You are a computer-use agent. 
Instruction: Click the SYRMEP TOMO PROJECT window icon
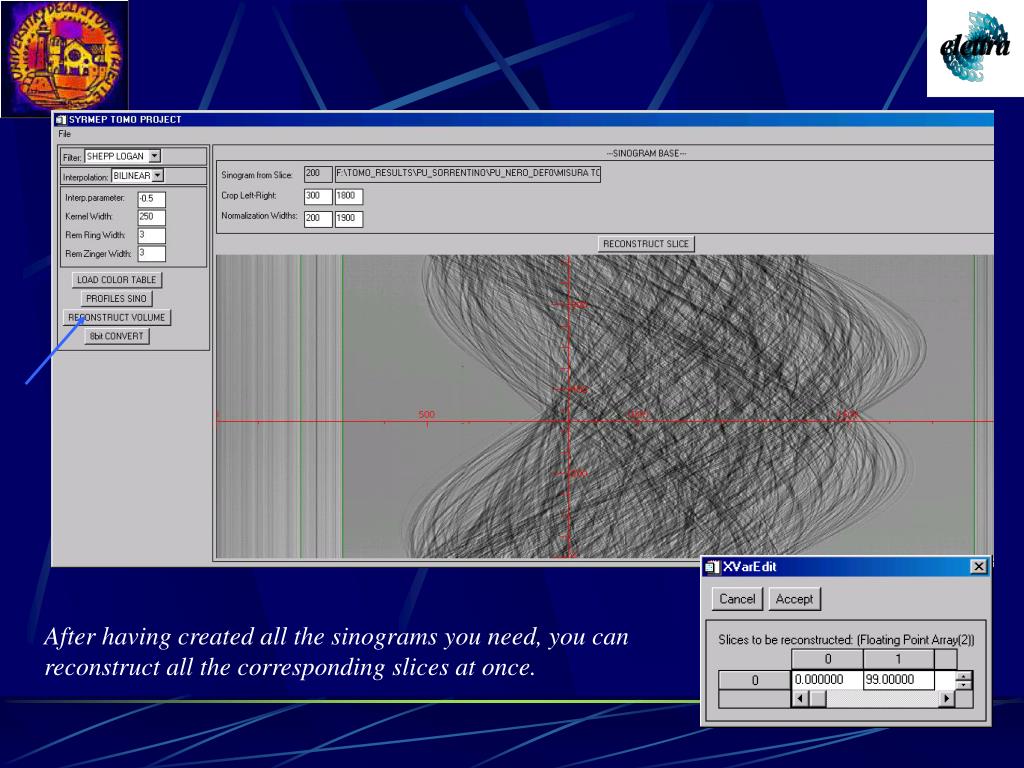coord(61,120)
